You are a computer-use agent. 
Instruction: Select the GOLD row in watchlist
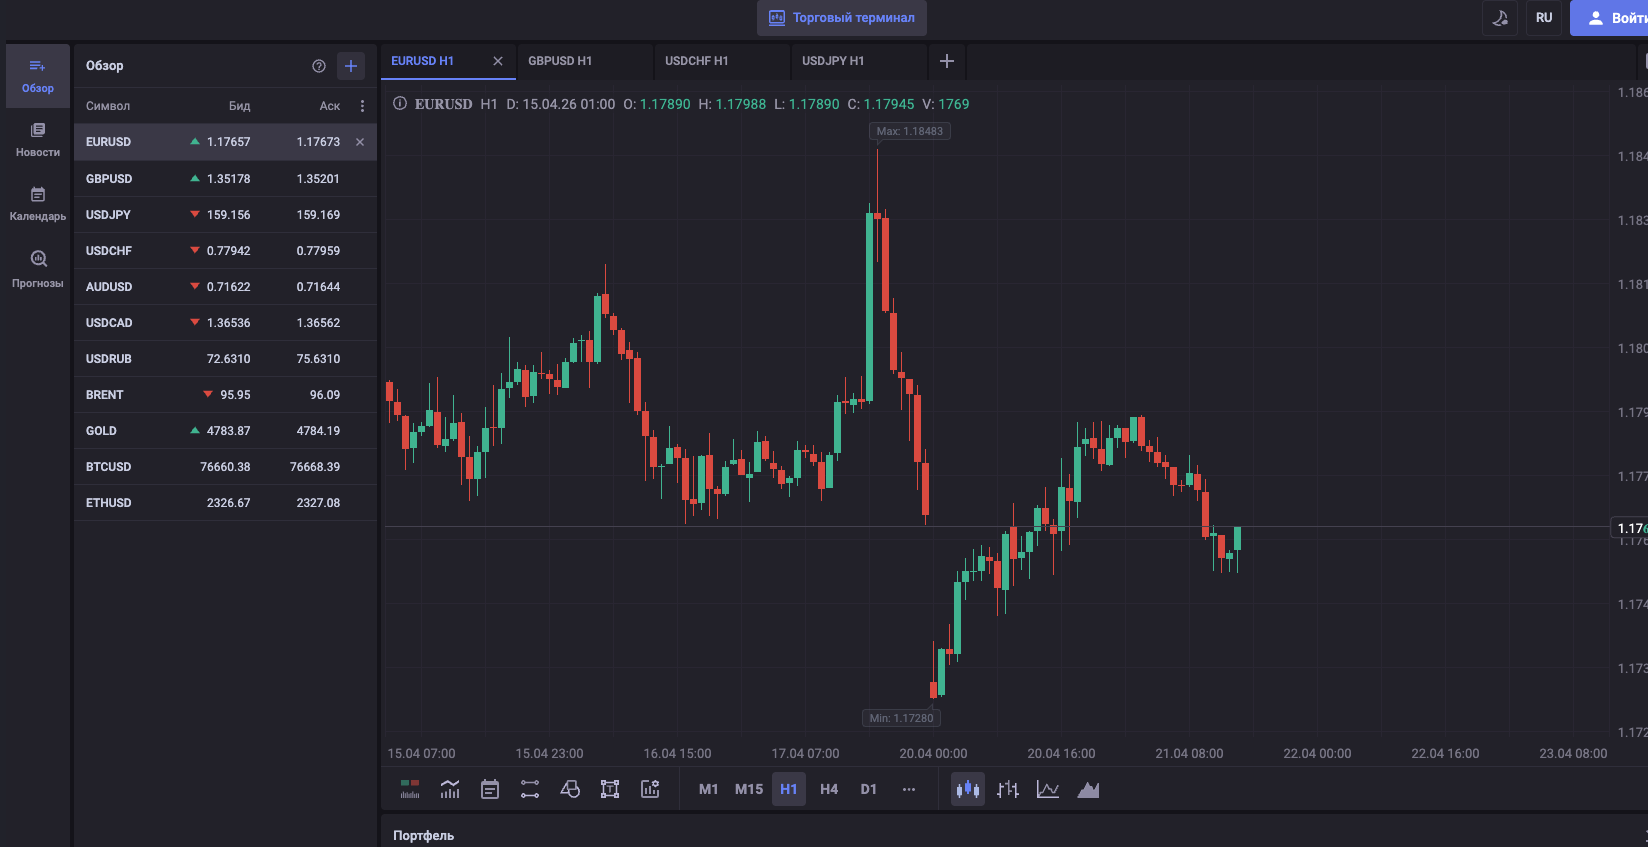[225, 431]
